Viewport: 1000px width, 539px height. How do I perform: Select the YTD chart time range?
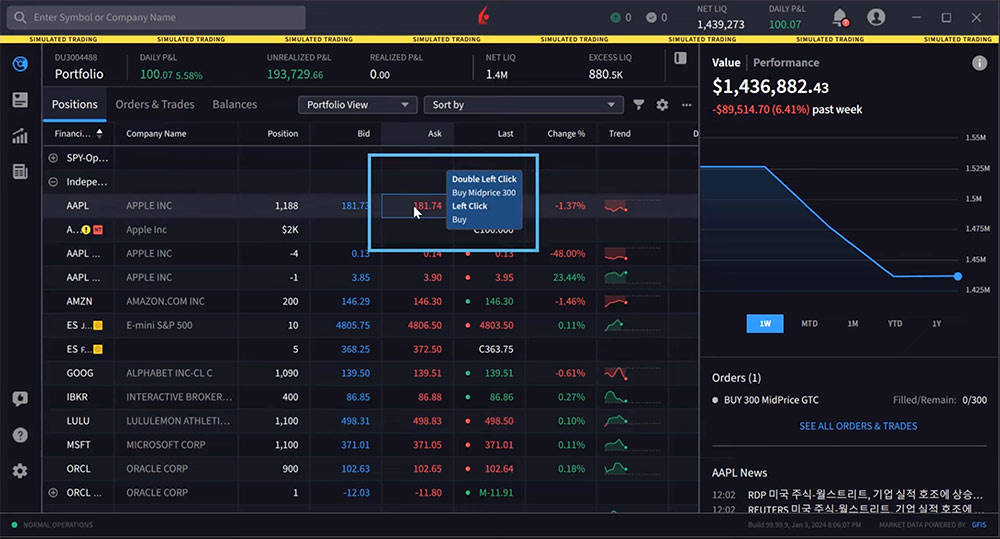894,324
